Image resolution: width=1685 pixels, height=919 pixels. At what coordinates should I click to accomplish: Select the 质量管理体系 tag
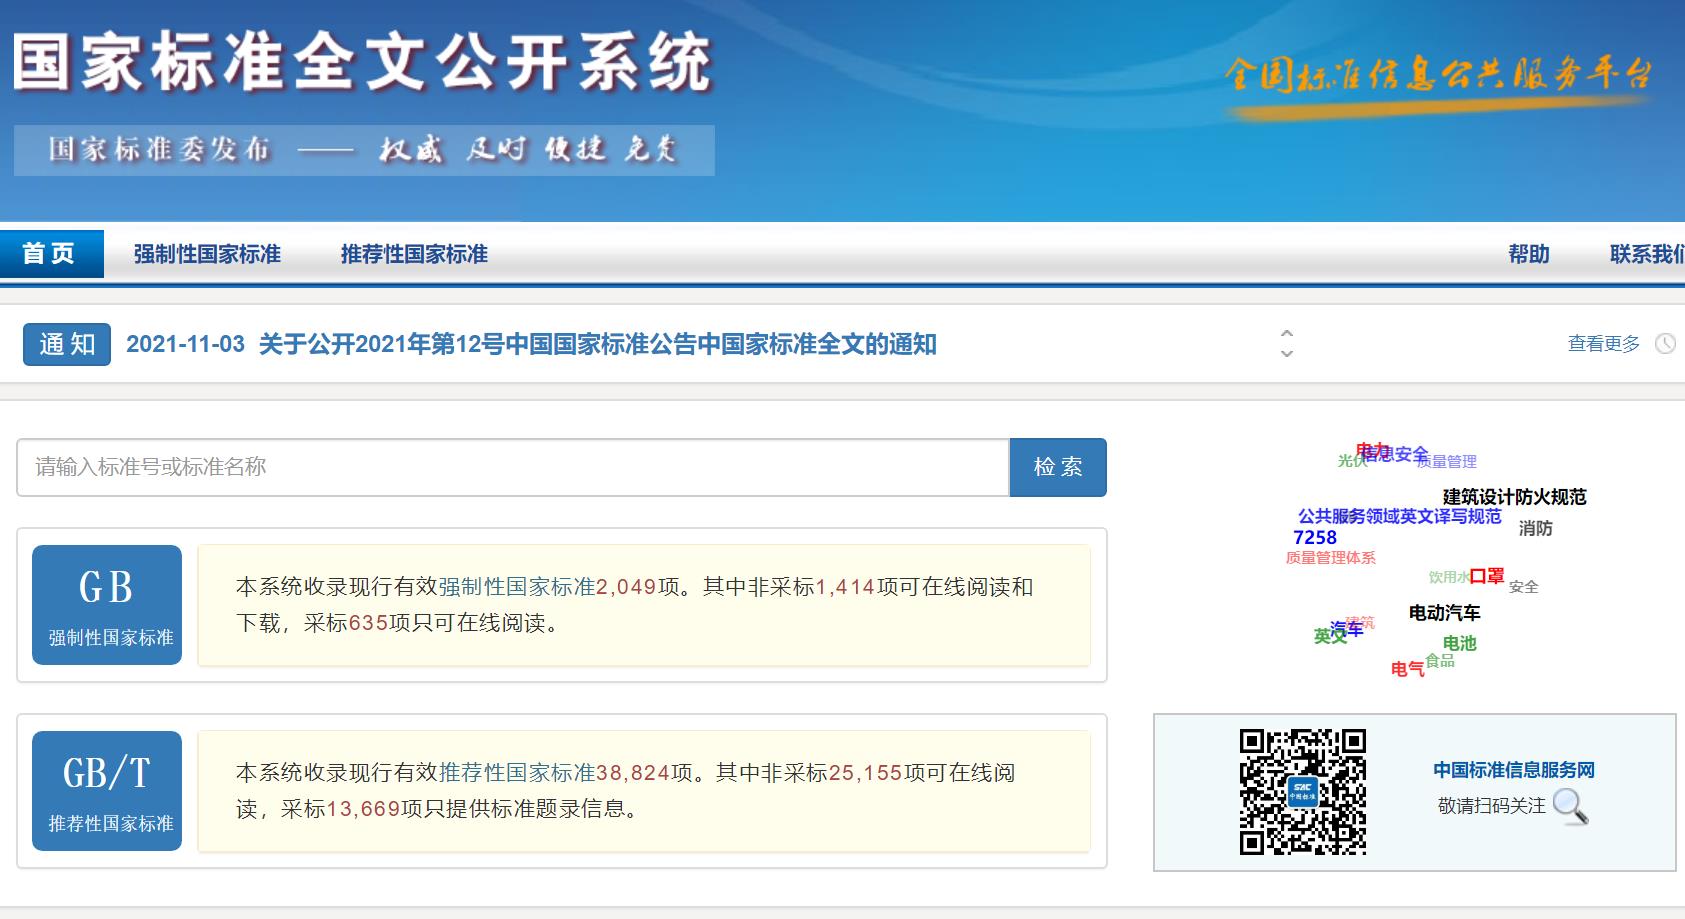click(x=1330, y=558)
